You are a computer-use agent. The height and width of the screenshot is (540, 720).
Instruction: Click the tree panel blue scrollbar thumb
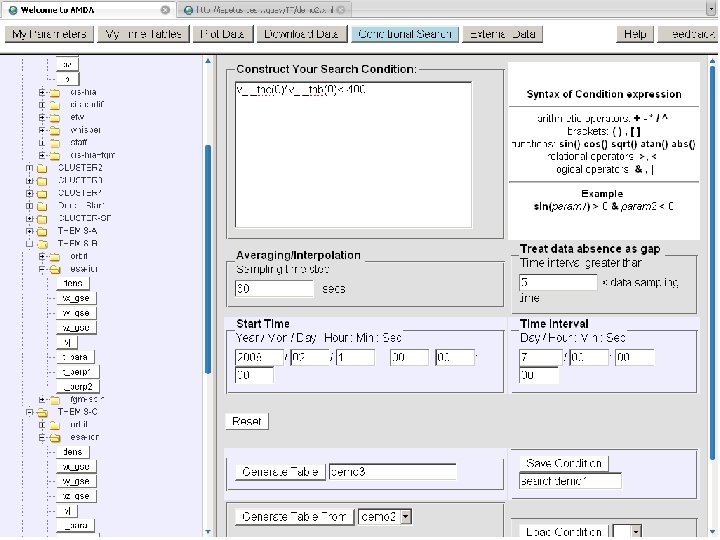208,259
